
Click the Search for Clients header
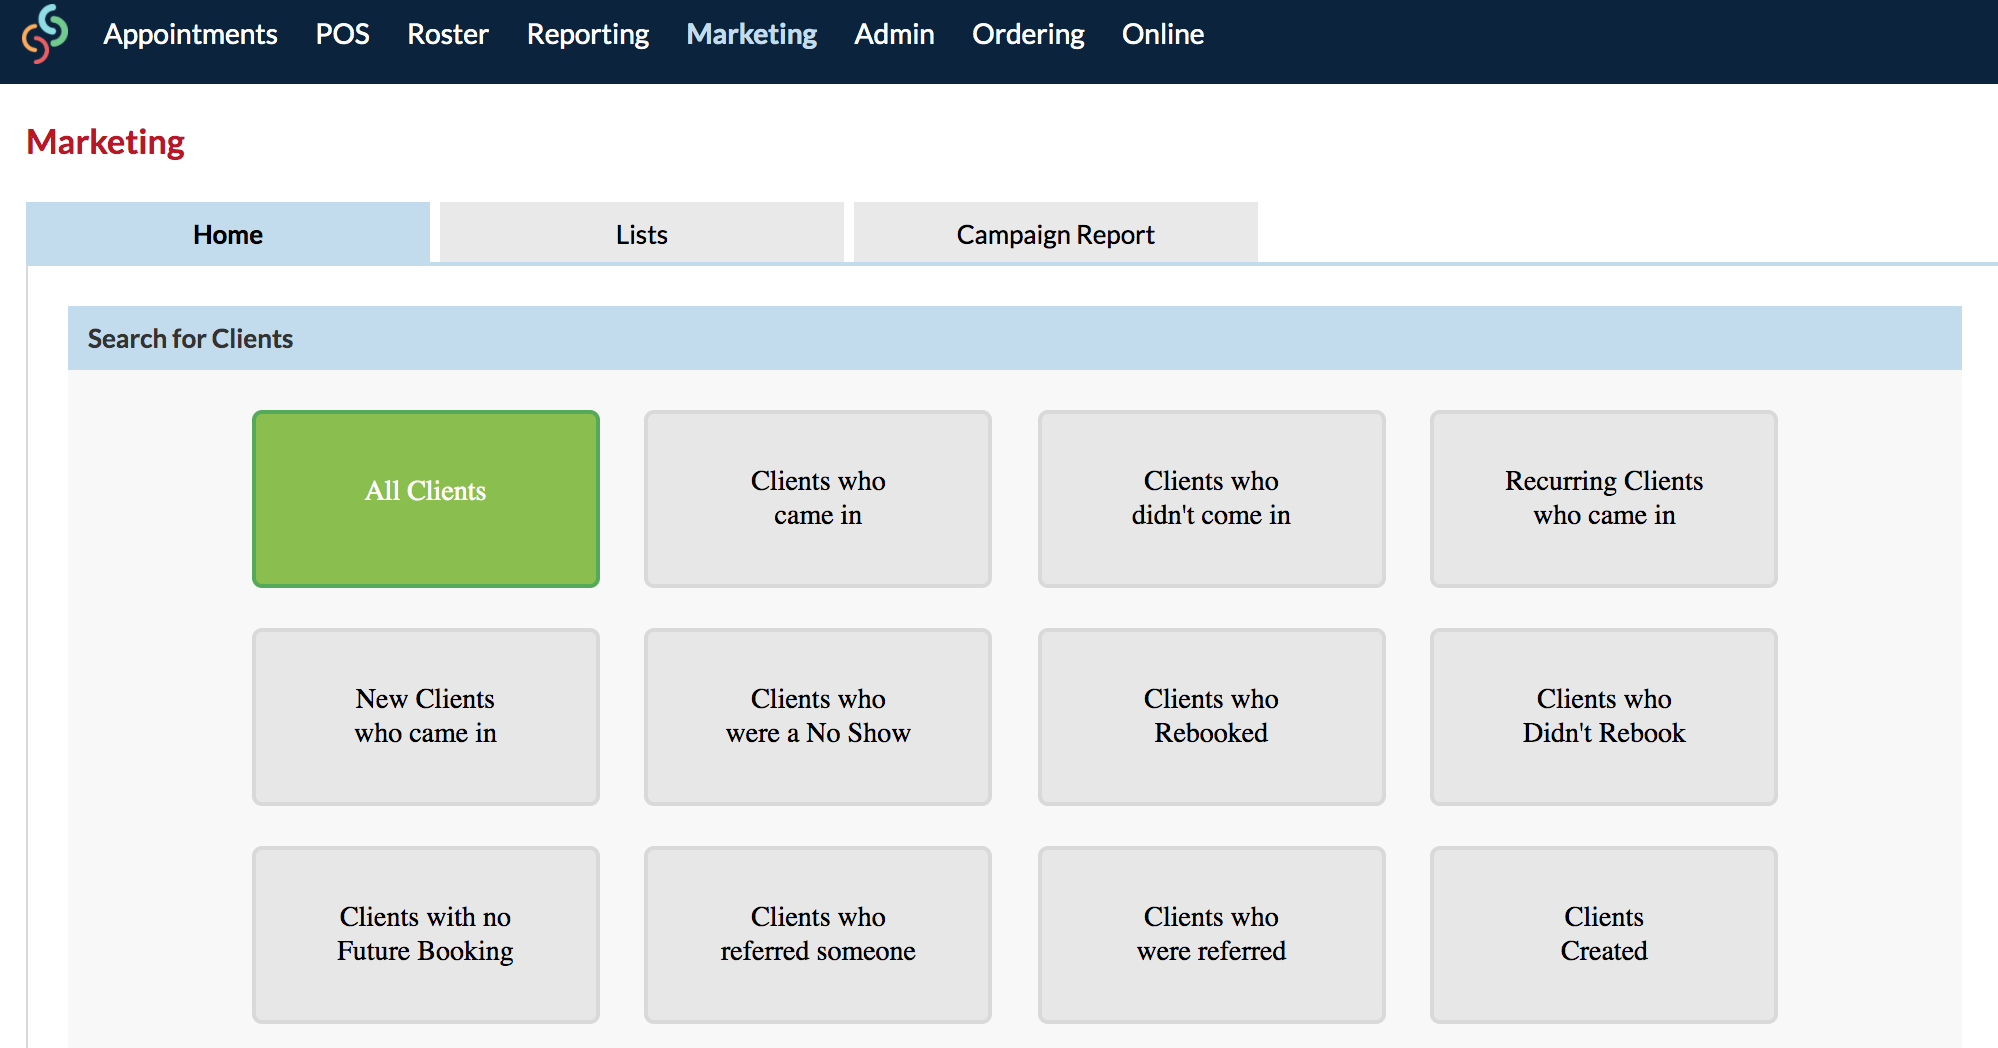1015,338
